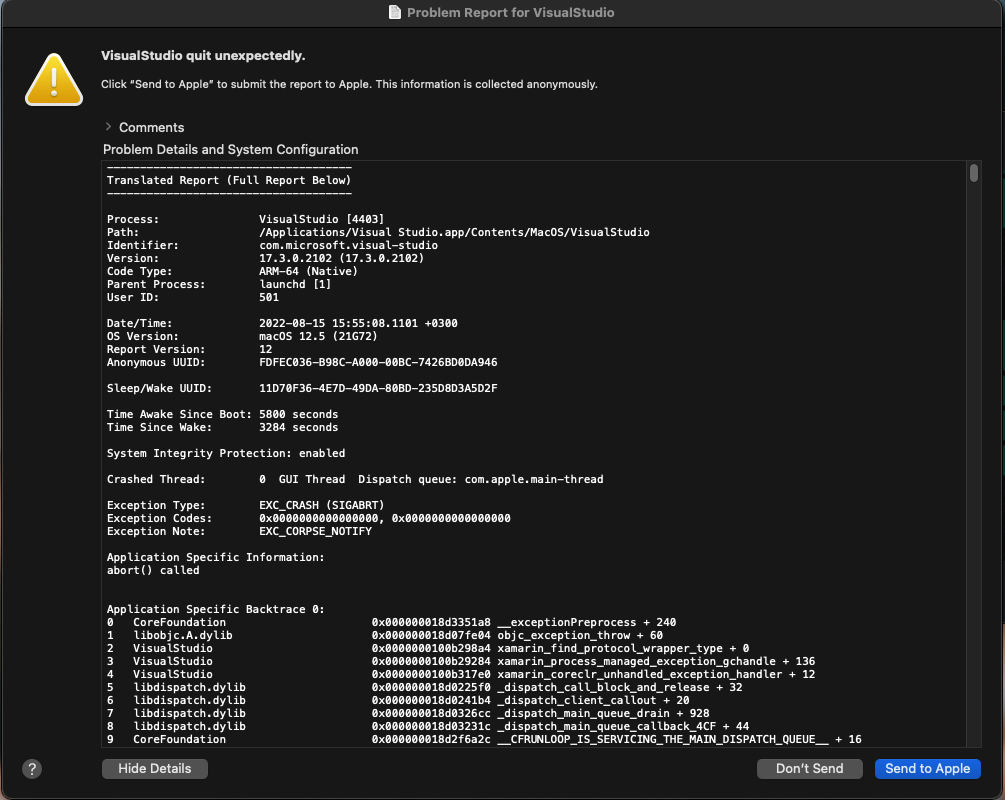Click 'Time Since Wake: 3284 seconds' line
This screenshot has width=1005, height=800.
click(222, 428)
